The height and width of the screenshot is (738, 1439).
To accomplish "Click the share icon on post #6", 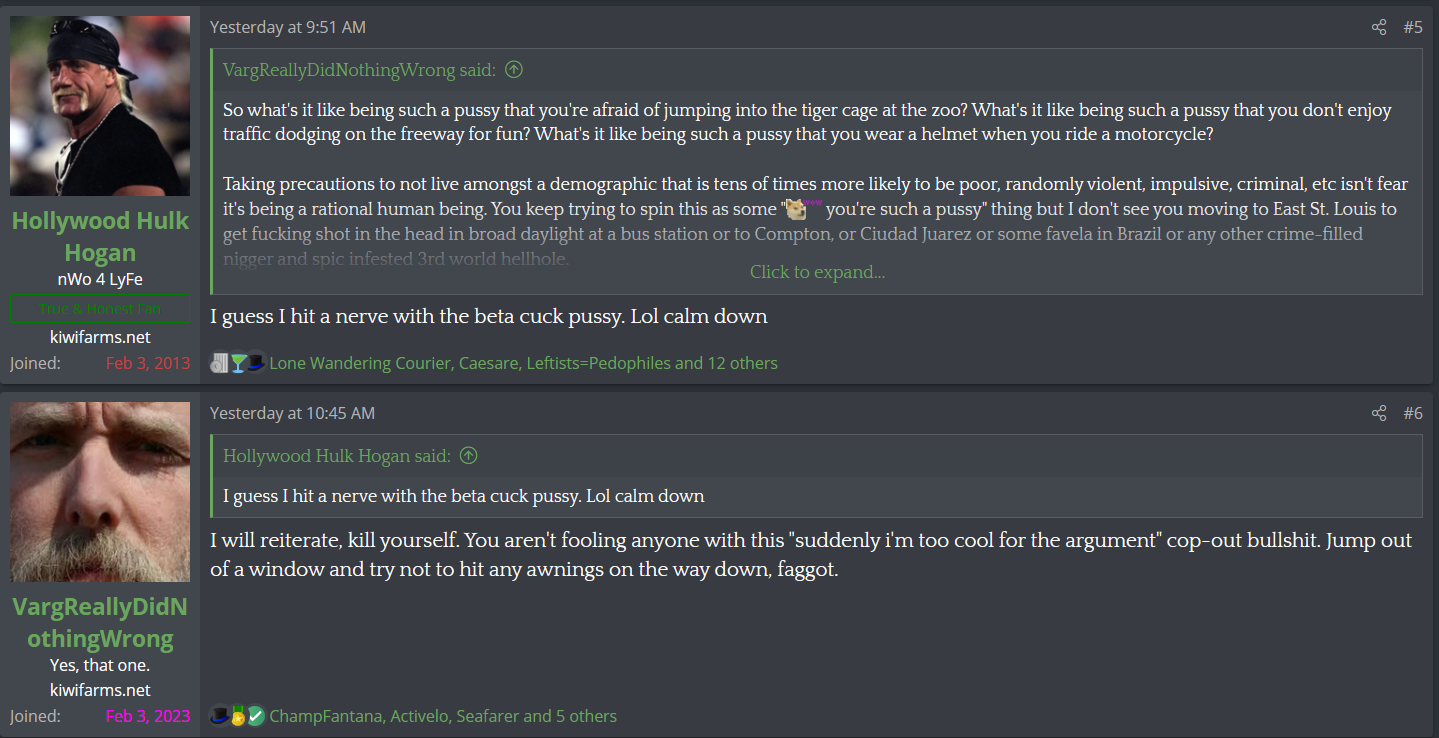I will (x=1379, y=413).
